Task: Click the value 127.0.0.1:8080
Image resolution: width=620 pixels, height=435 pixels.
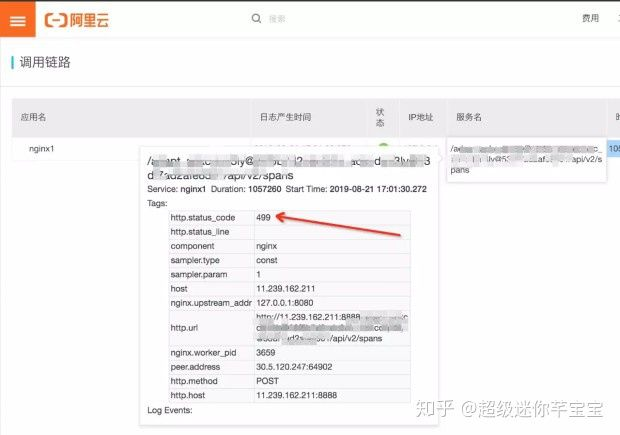Action: (x=285, y=303)
